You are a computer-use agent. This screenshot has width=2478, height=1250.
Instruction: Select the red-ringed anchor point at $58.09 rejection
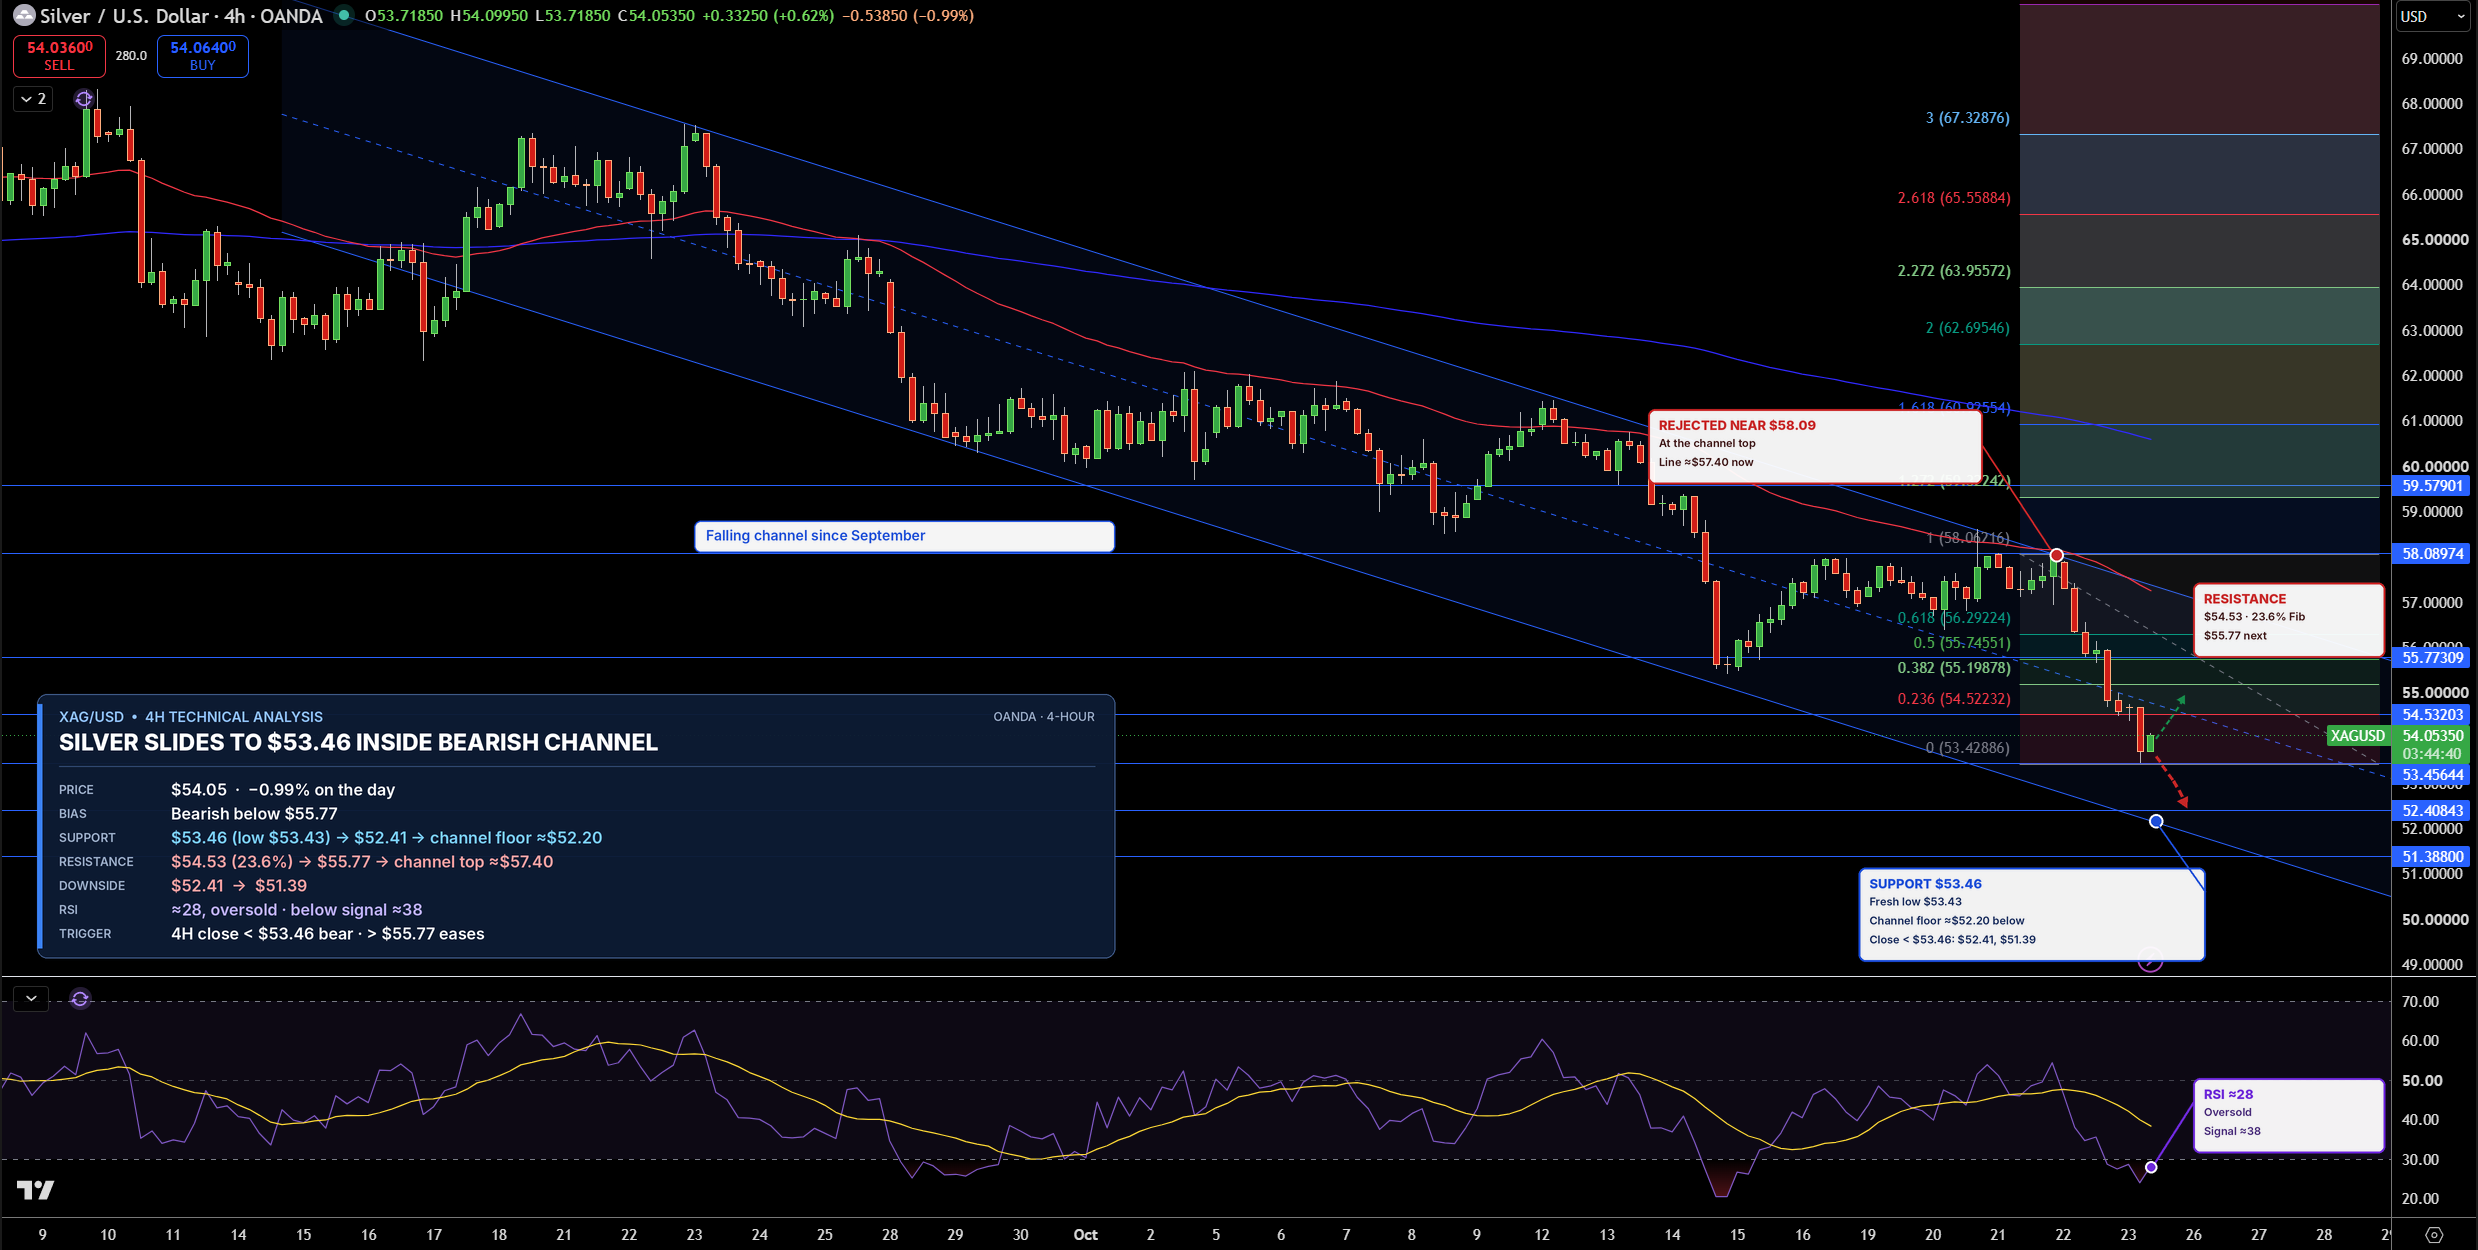tap(2056, 555)
